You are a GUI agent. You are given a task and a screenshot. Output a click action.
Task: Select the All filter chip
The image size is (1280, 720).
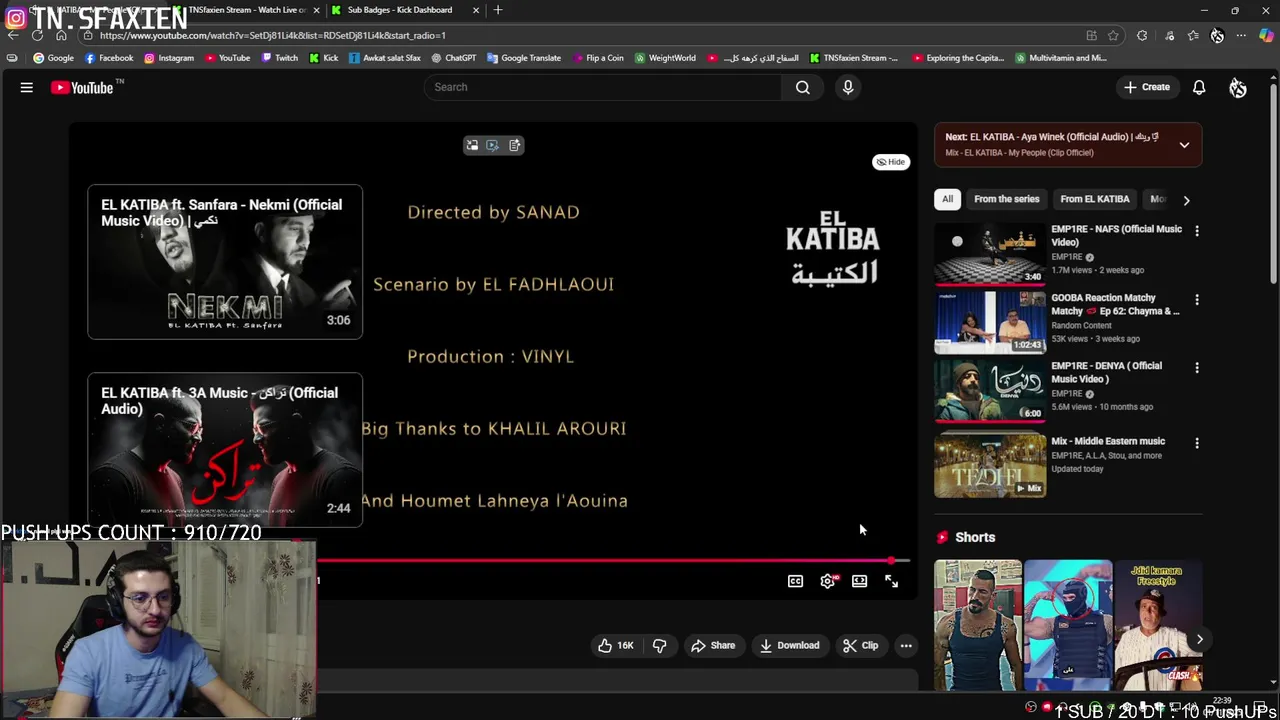coord(947,199)
